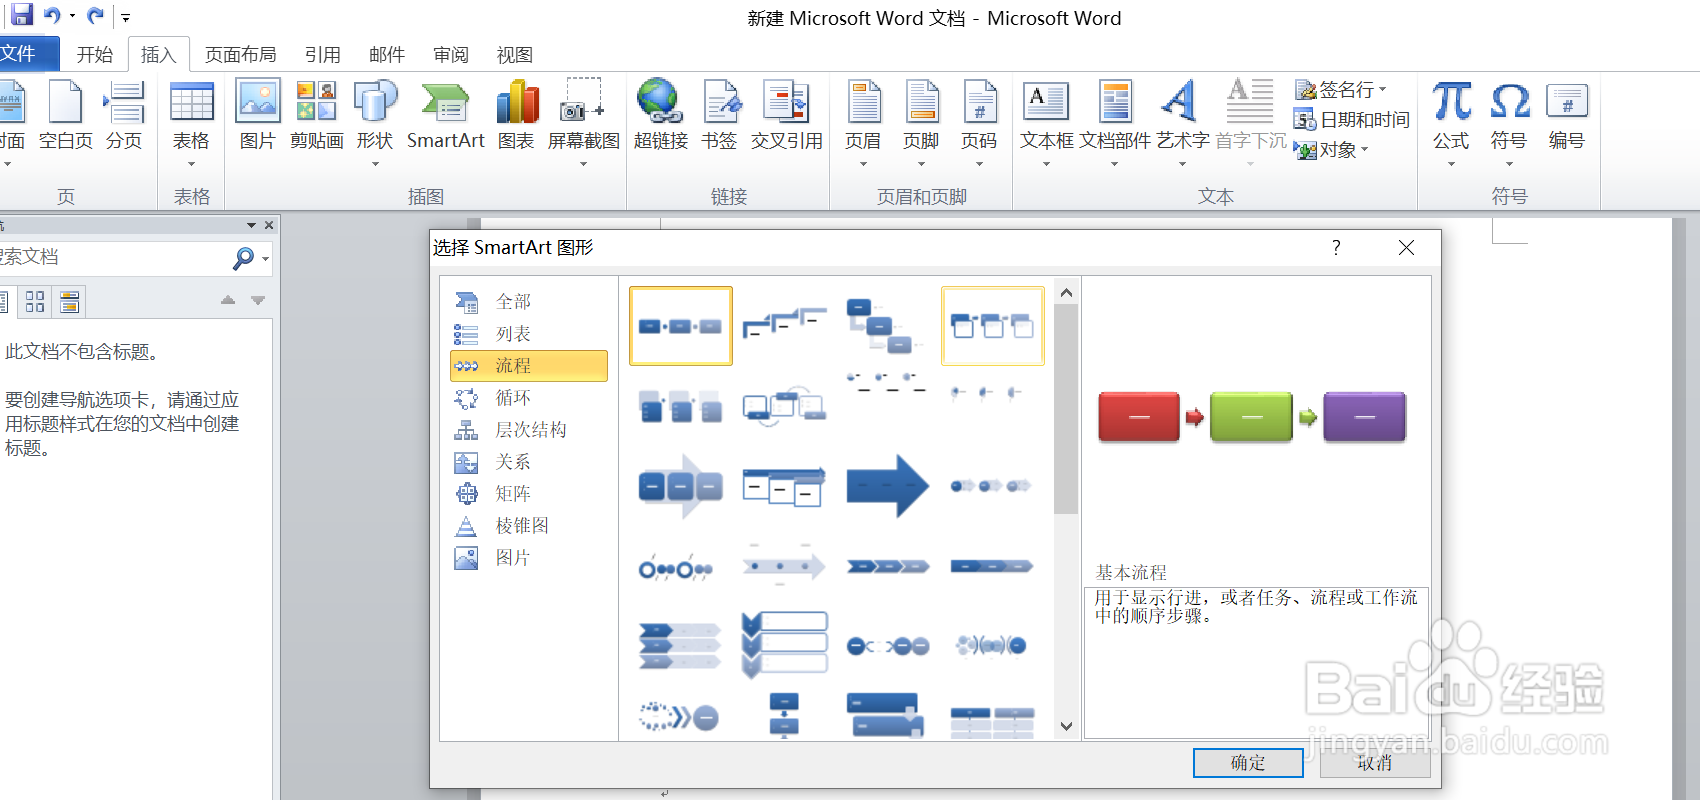The height and width of the screenshot is (800, 1700).
Task: Open Footer (页脚) options
Action: 921,124
